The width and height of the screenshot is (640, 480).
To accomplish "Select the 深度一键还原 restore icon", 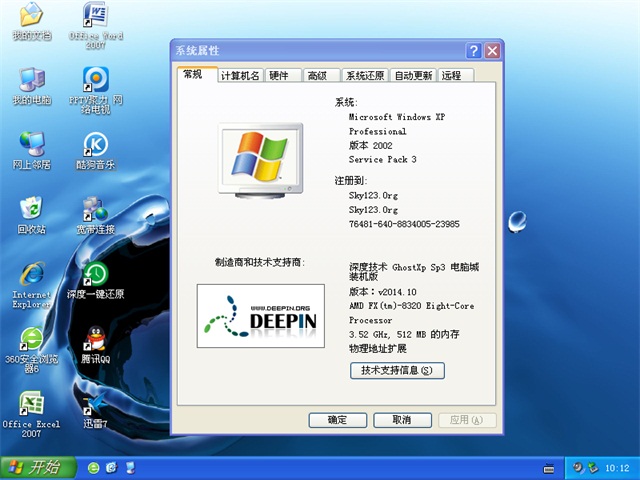I will (x=95, y=272).
